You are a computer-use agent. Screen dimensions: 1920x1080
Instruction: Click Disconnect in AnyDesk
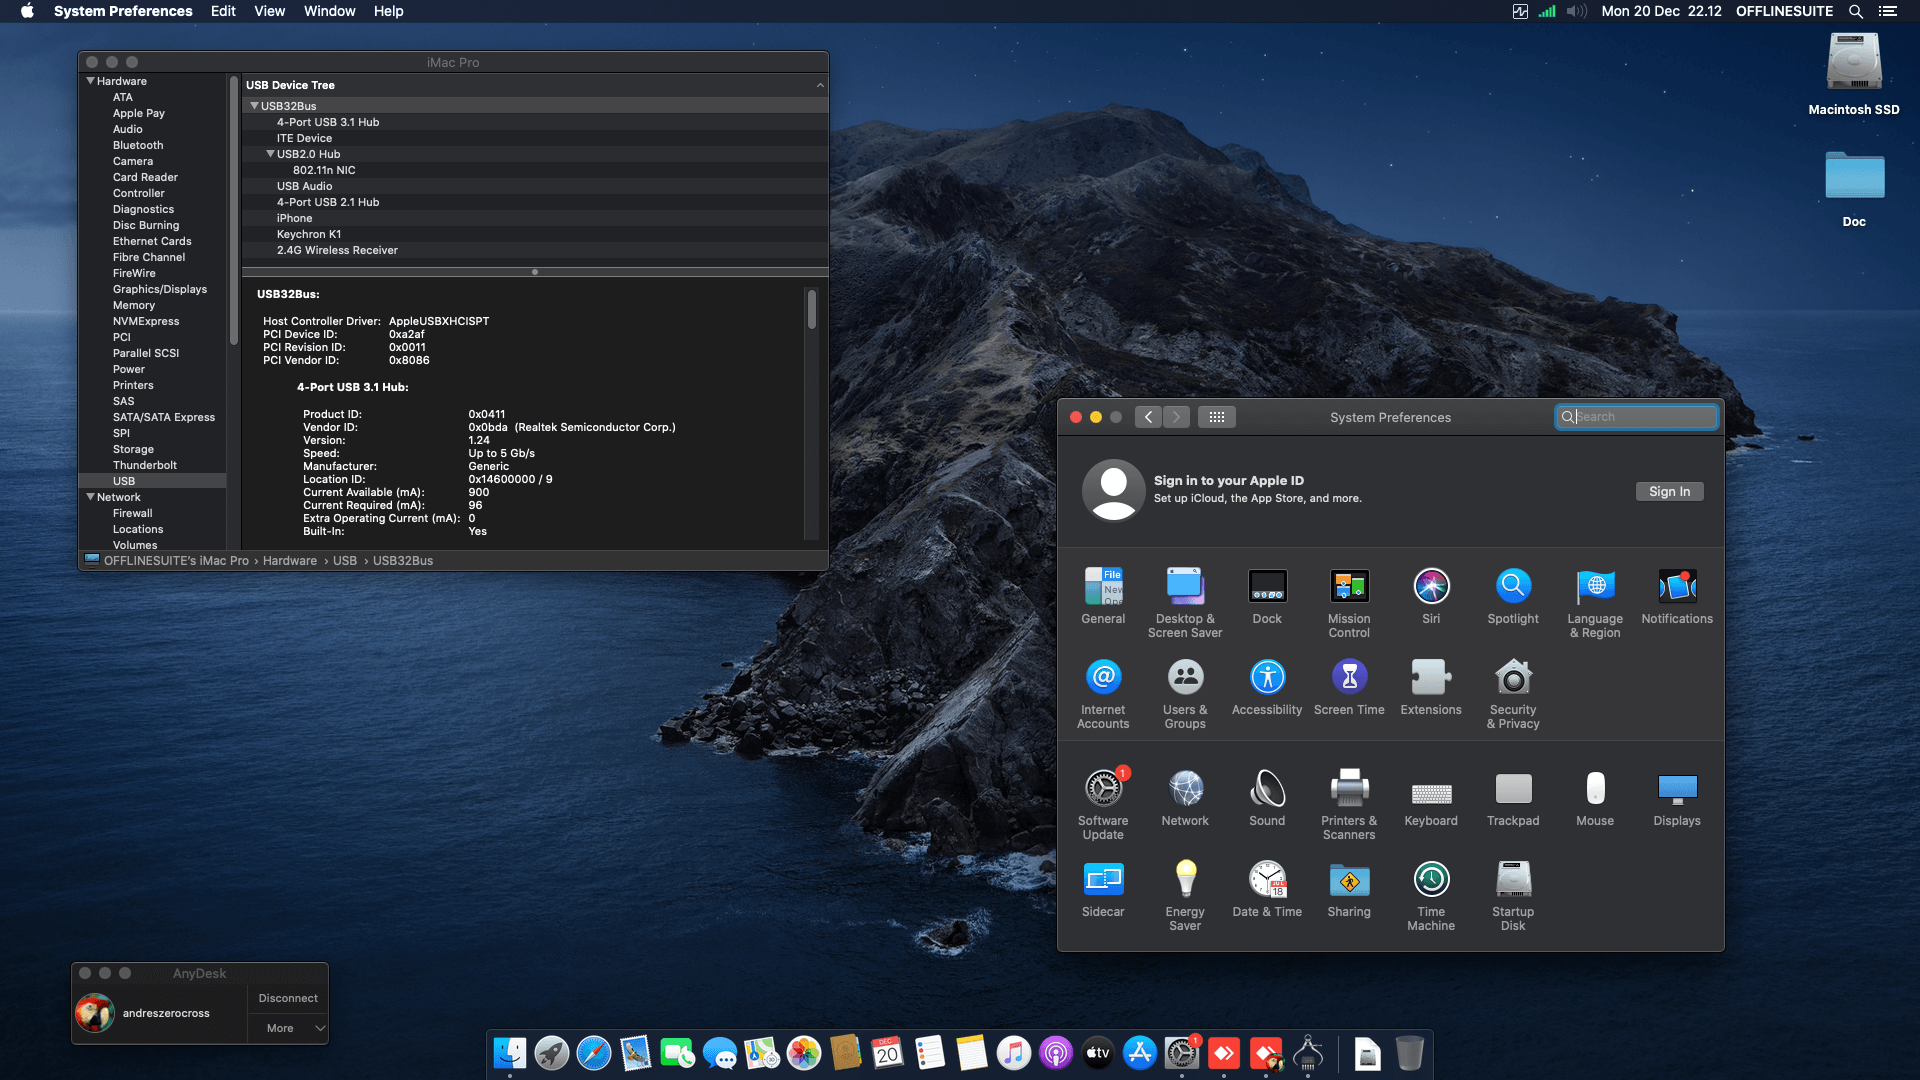(287, 997)
